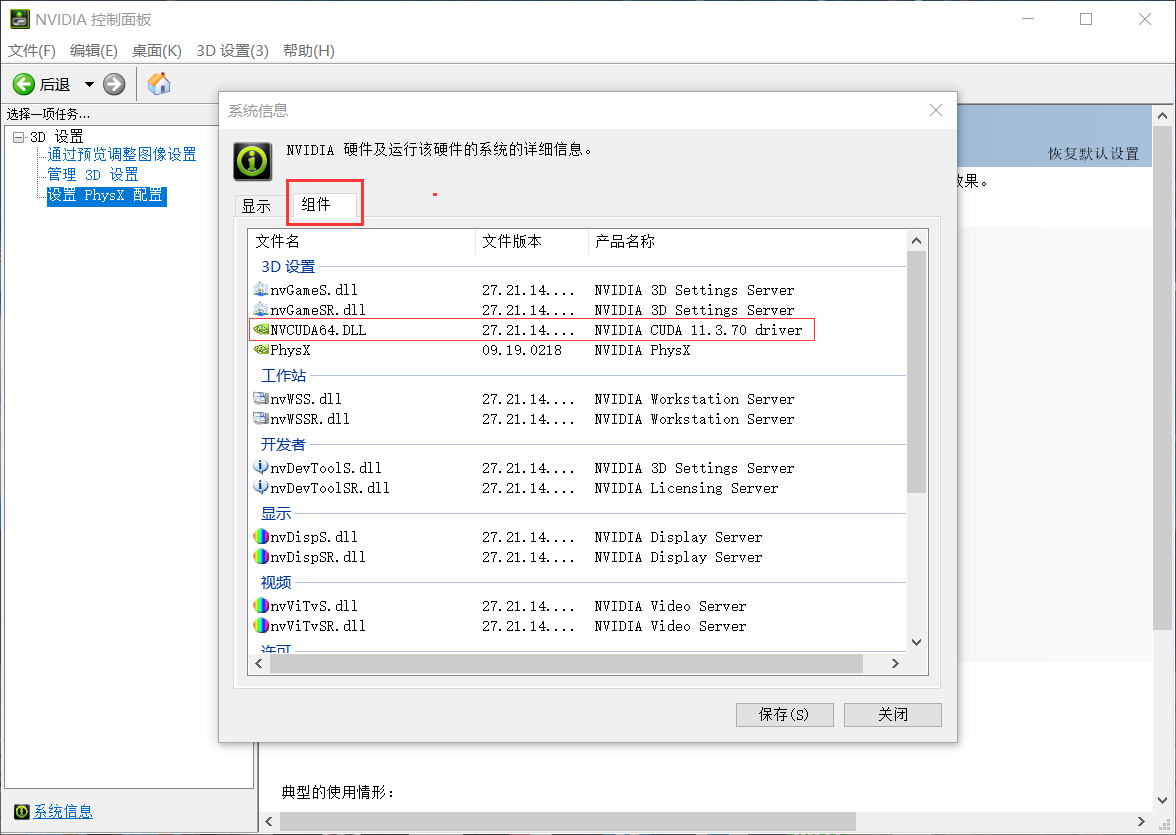Collapse the 3D 设置 tree node
This screenshot has height=835, width=1176.
tap(20, 135)
